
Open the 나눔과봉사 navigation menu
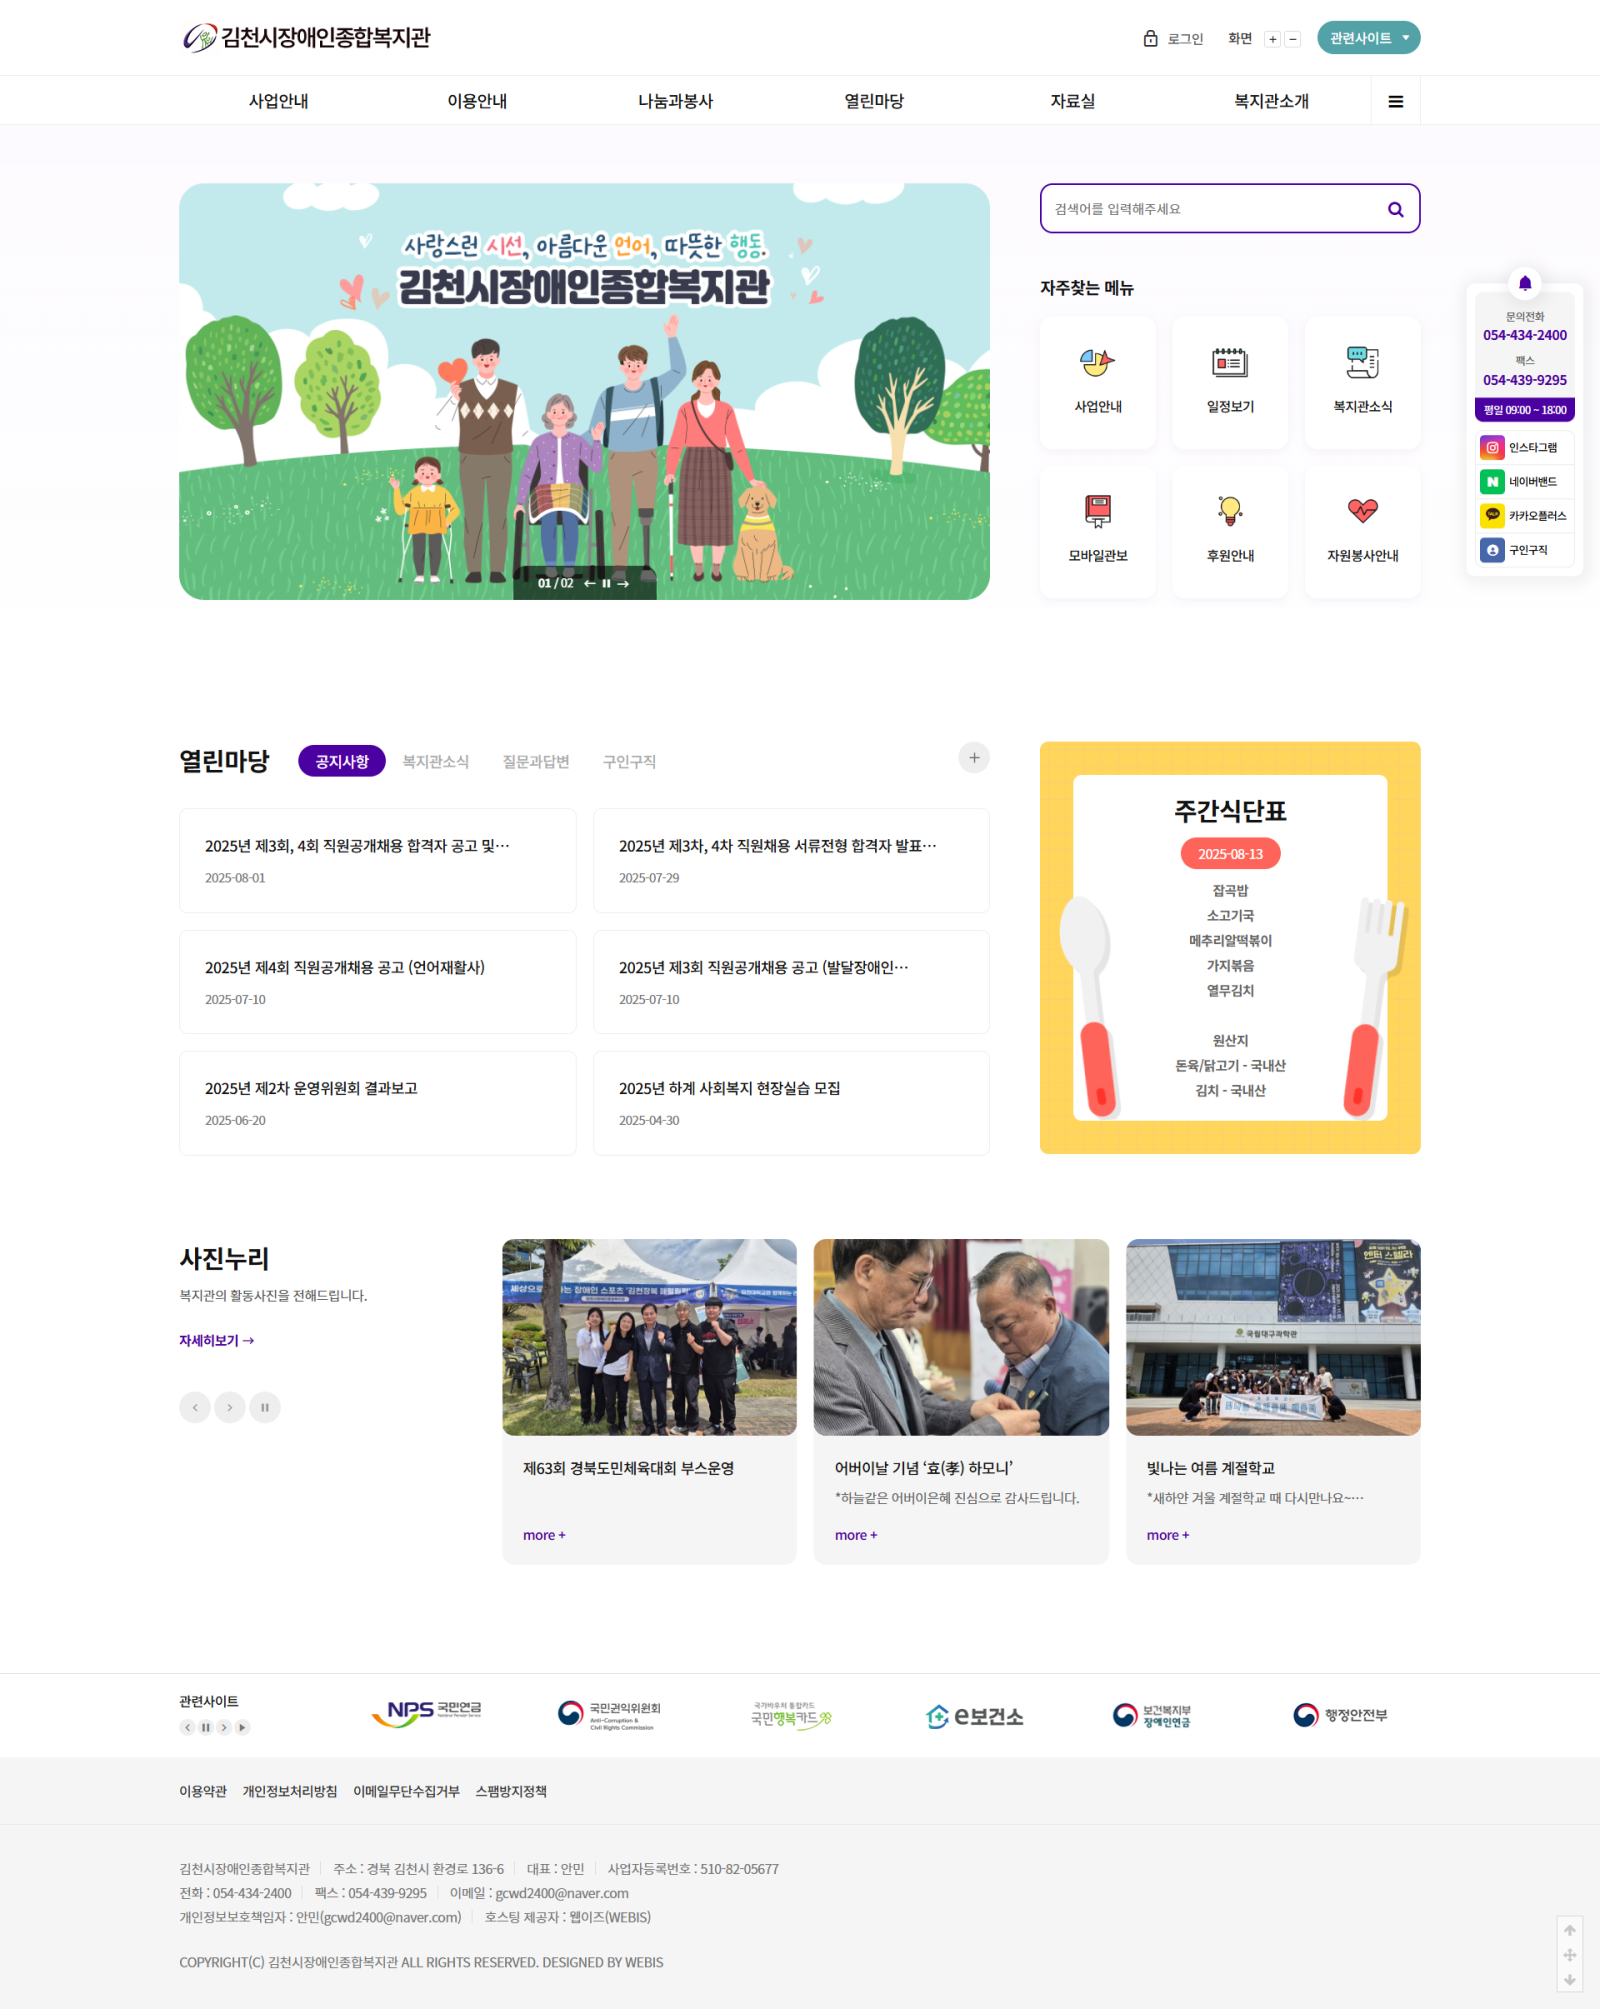(x=675, y=101)
